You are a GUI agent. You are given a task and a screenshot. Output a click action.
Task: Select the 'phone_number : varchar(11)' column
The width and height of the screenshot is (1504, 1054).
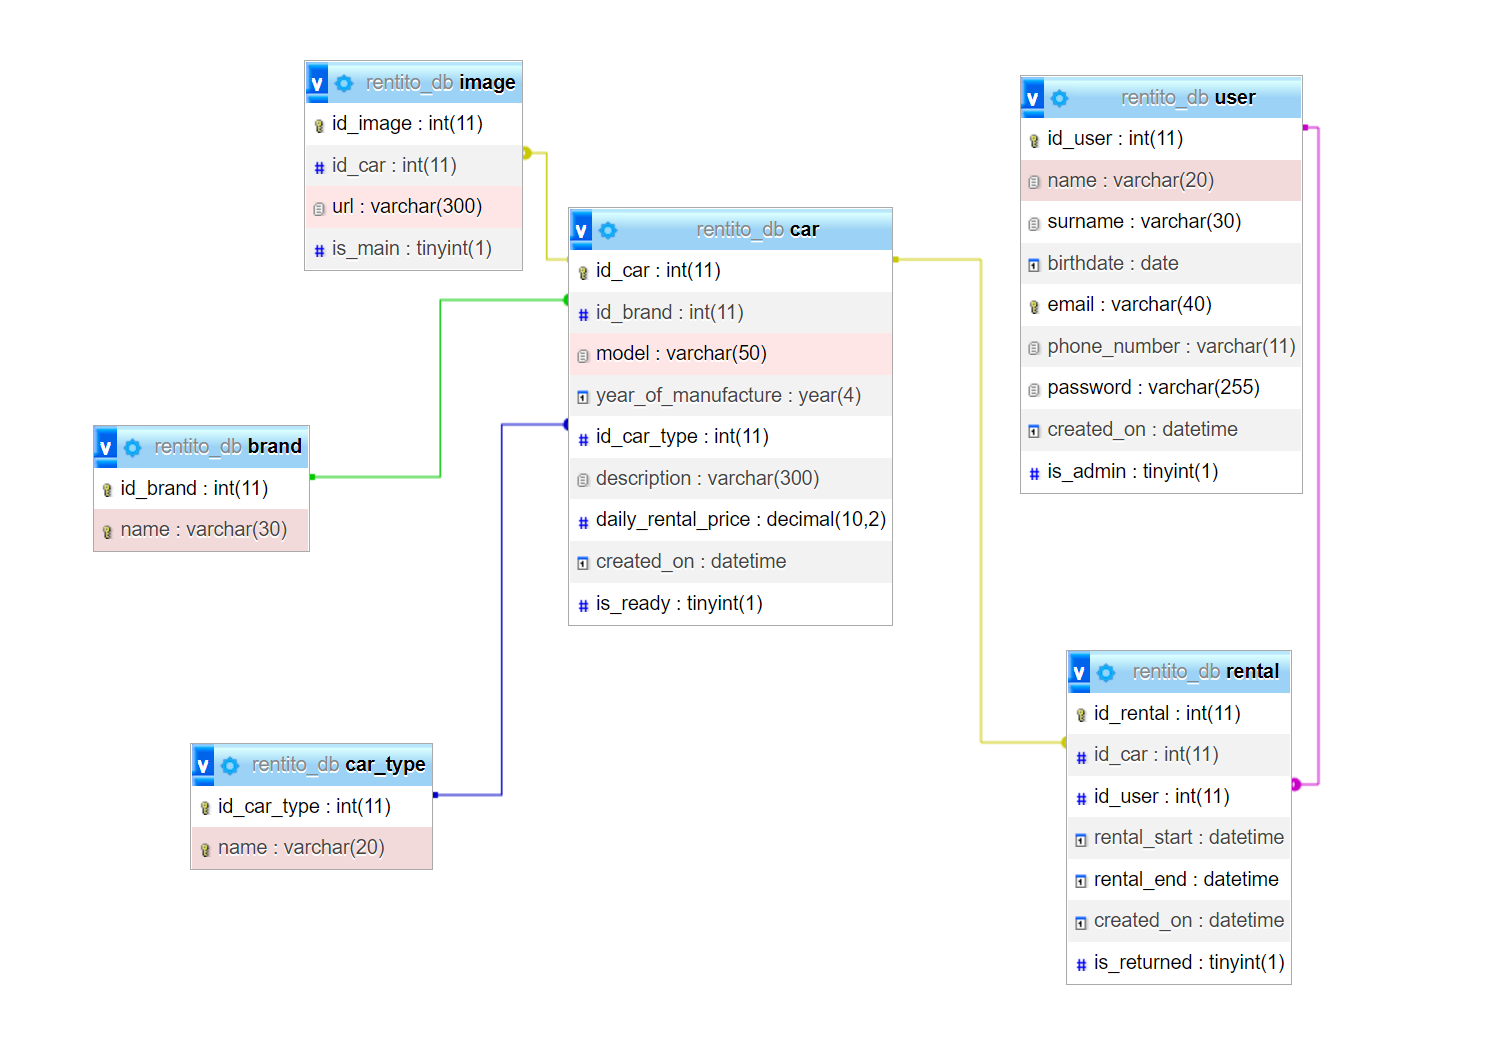[x=1162, y=346]
